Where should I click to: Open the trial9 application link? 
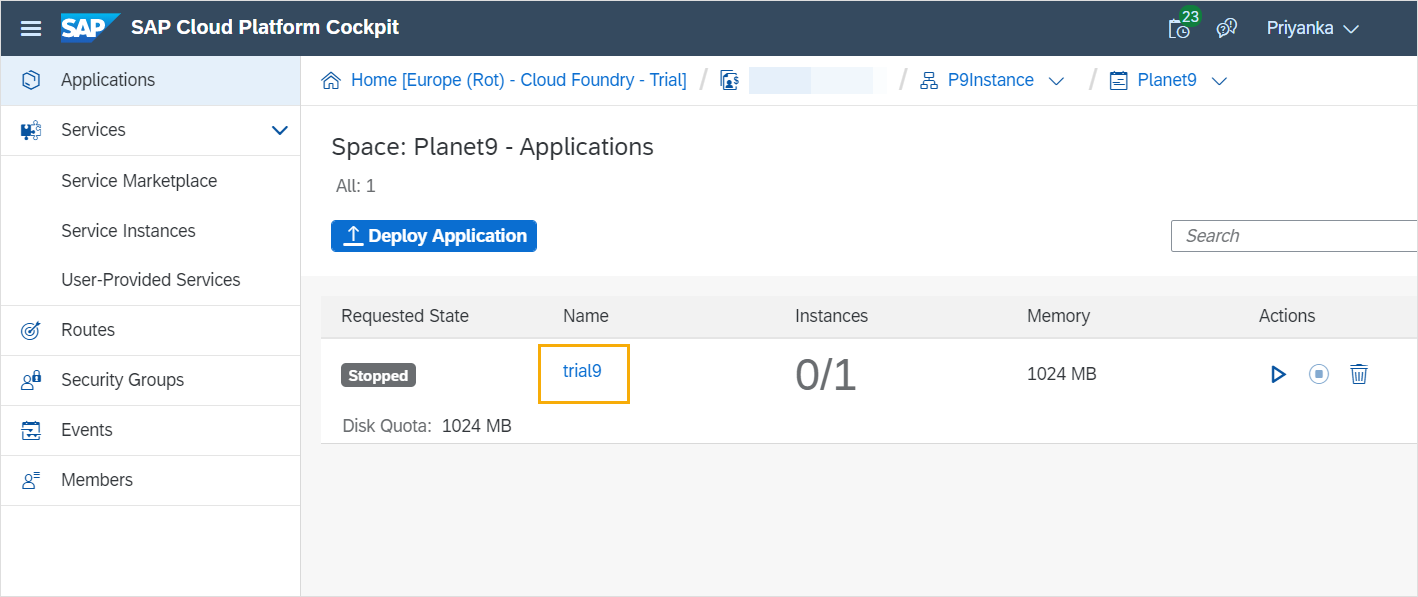(583, 373)
